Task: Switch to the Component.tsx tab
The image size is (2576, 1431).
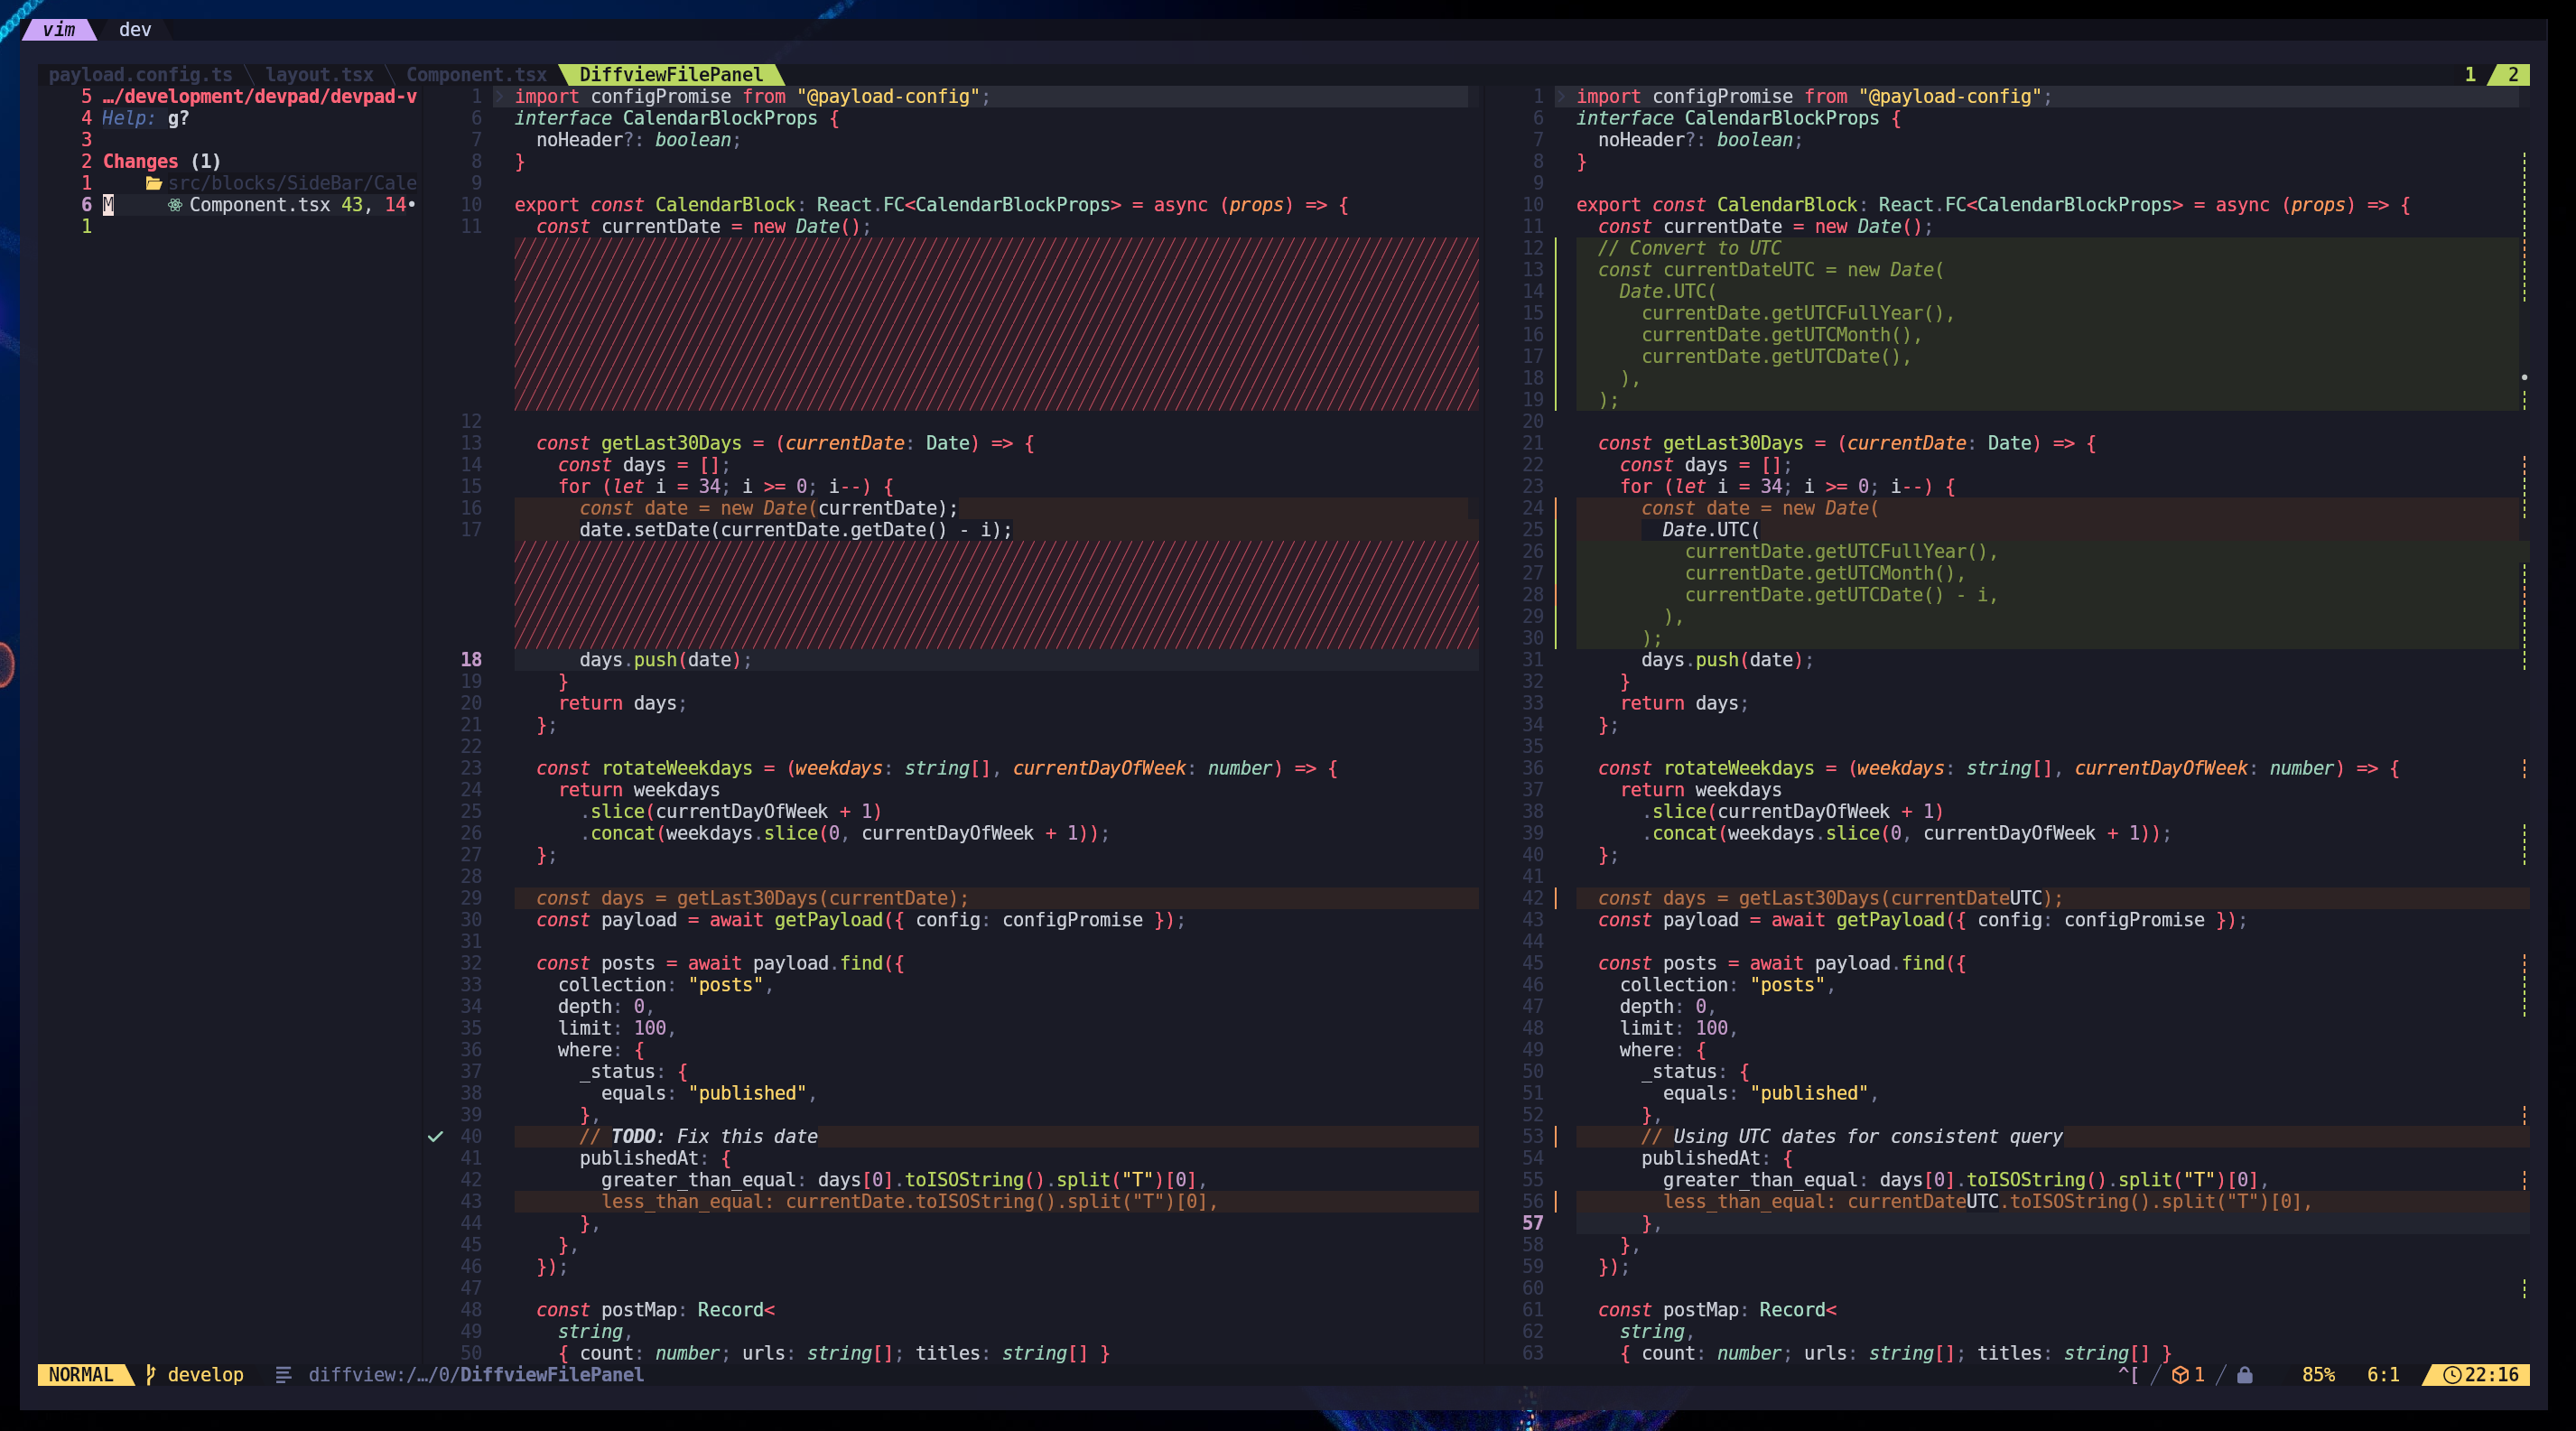Action: coord(476,74)
